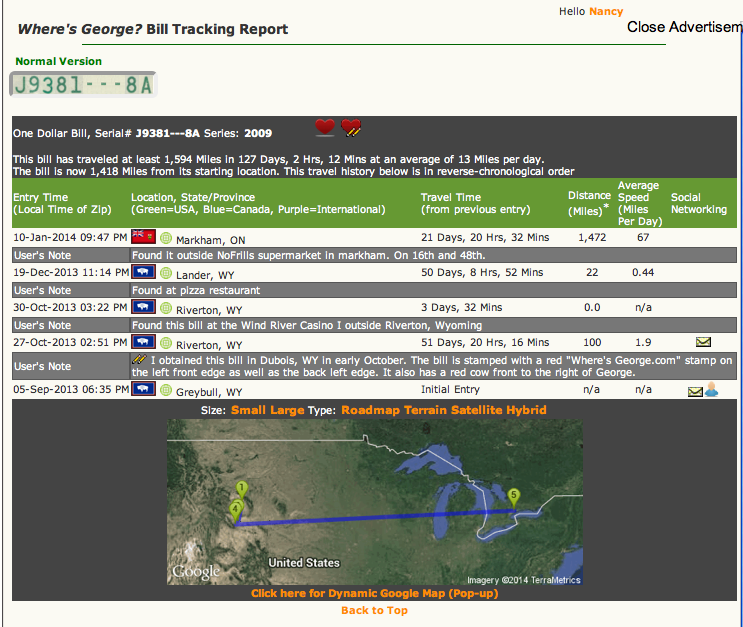Select Roadmap map type

(371, 410)
